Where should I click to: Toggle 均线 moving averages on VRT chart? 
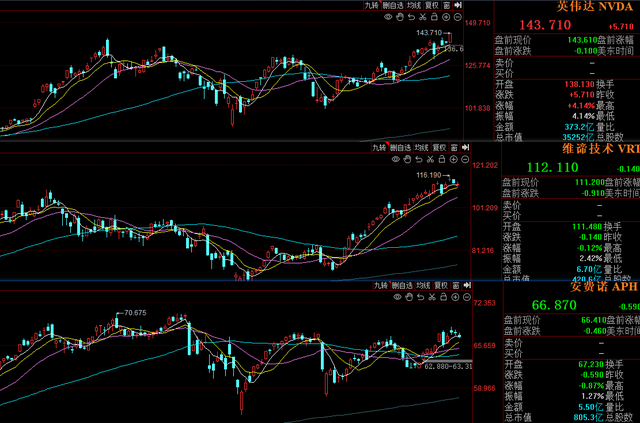point(421,147)
